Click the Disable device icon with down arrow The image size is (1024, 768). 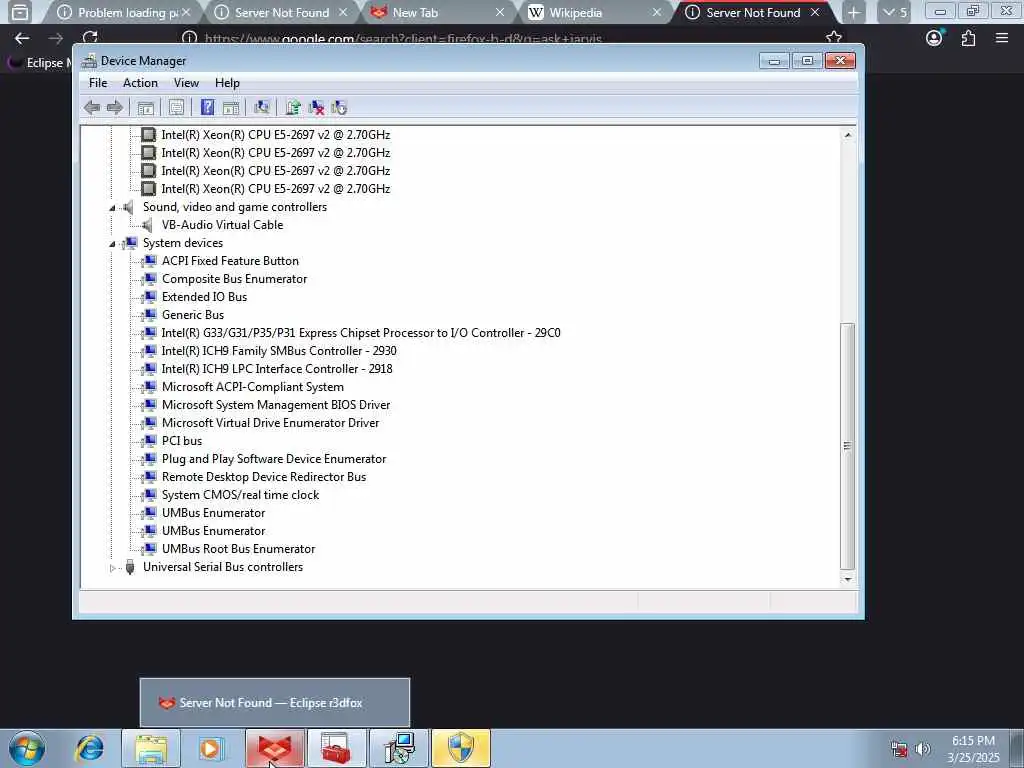coord(340,108)
